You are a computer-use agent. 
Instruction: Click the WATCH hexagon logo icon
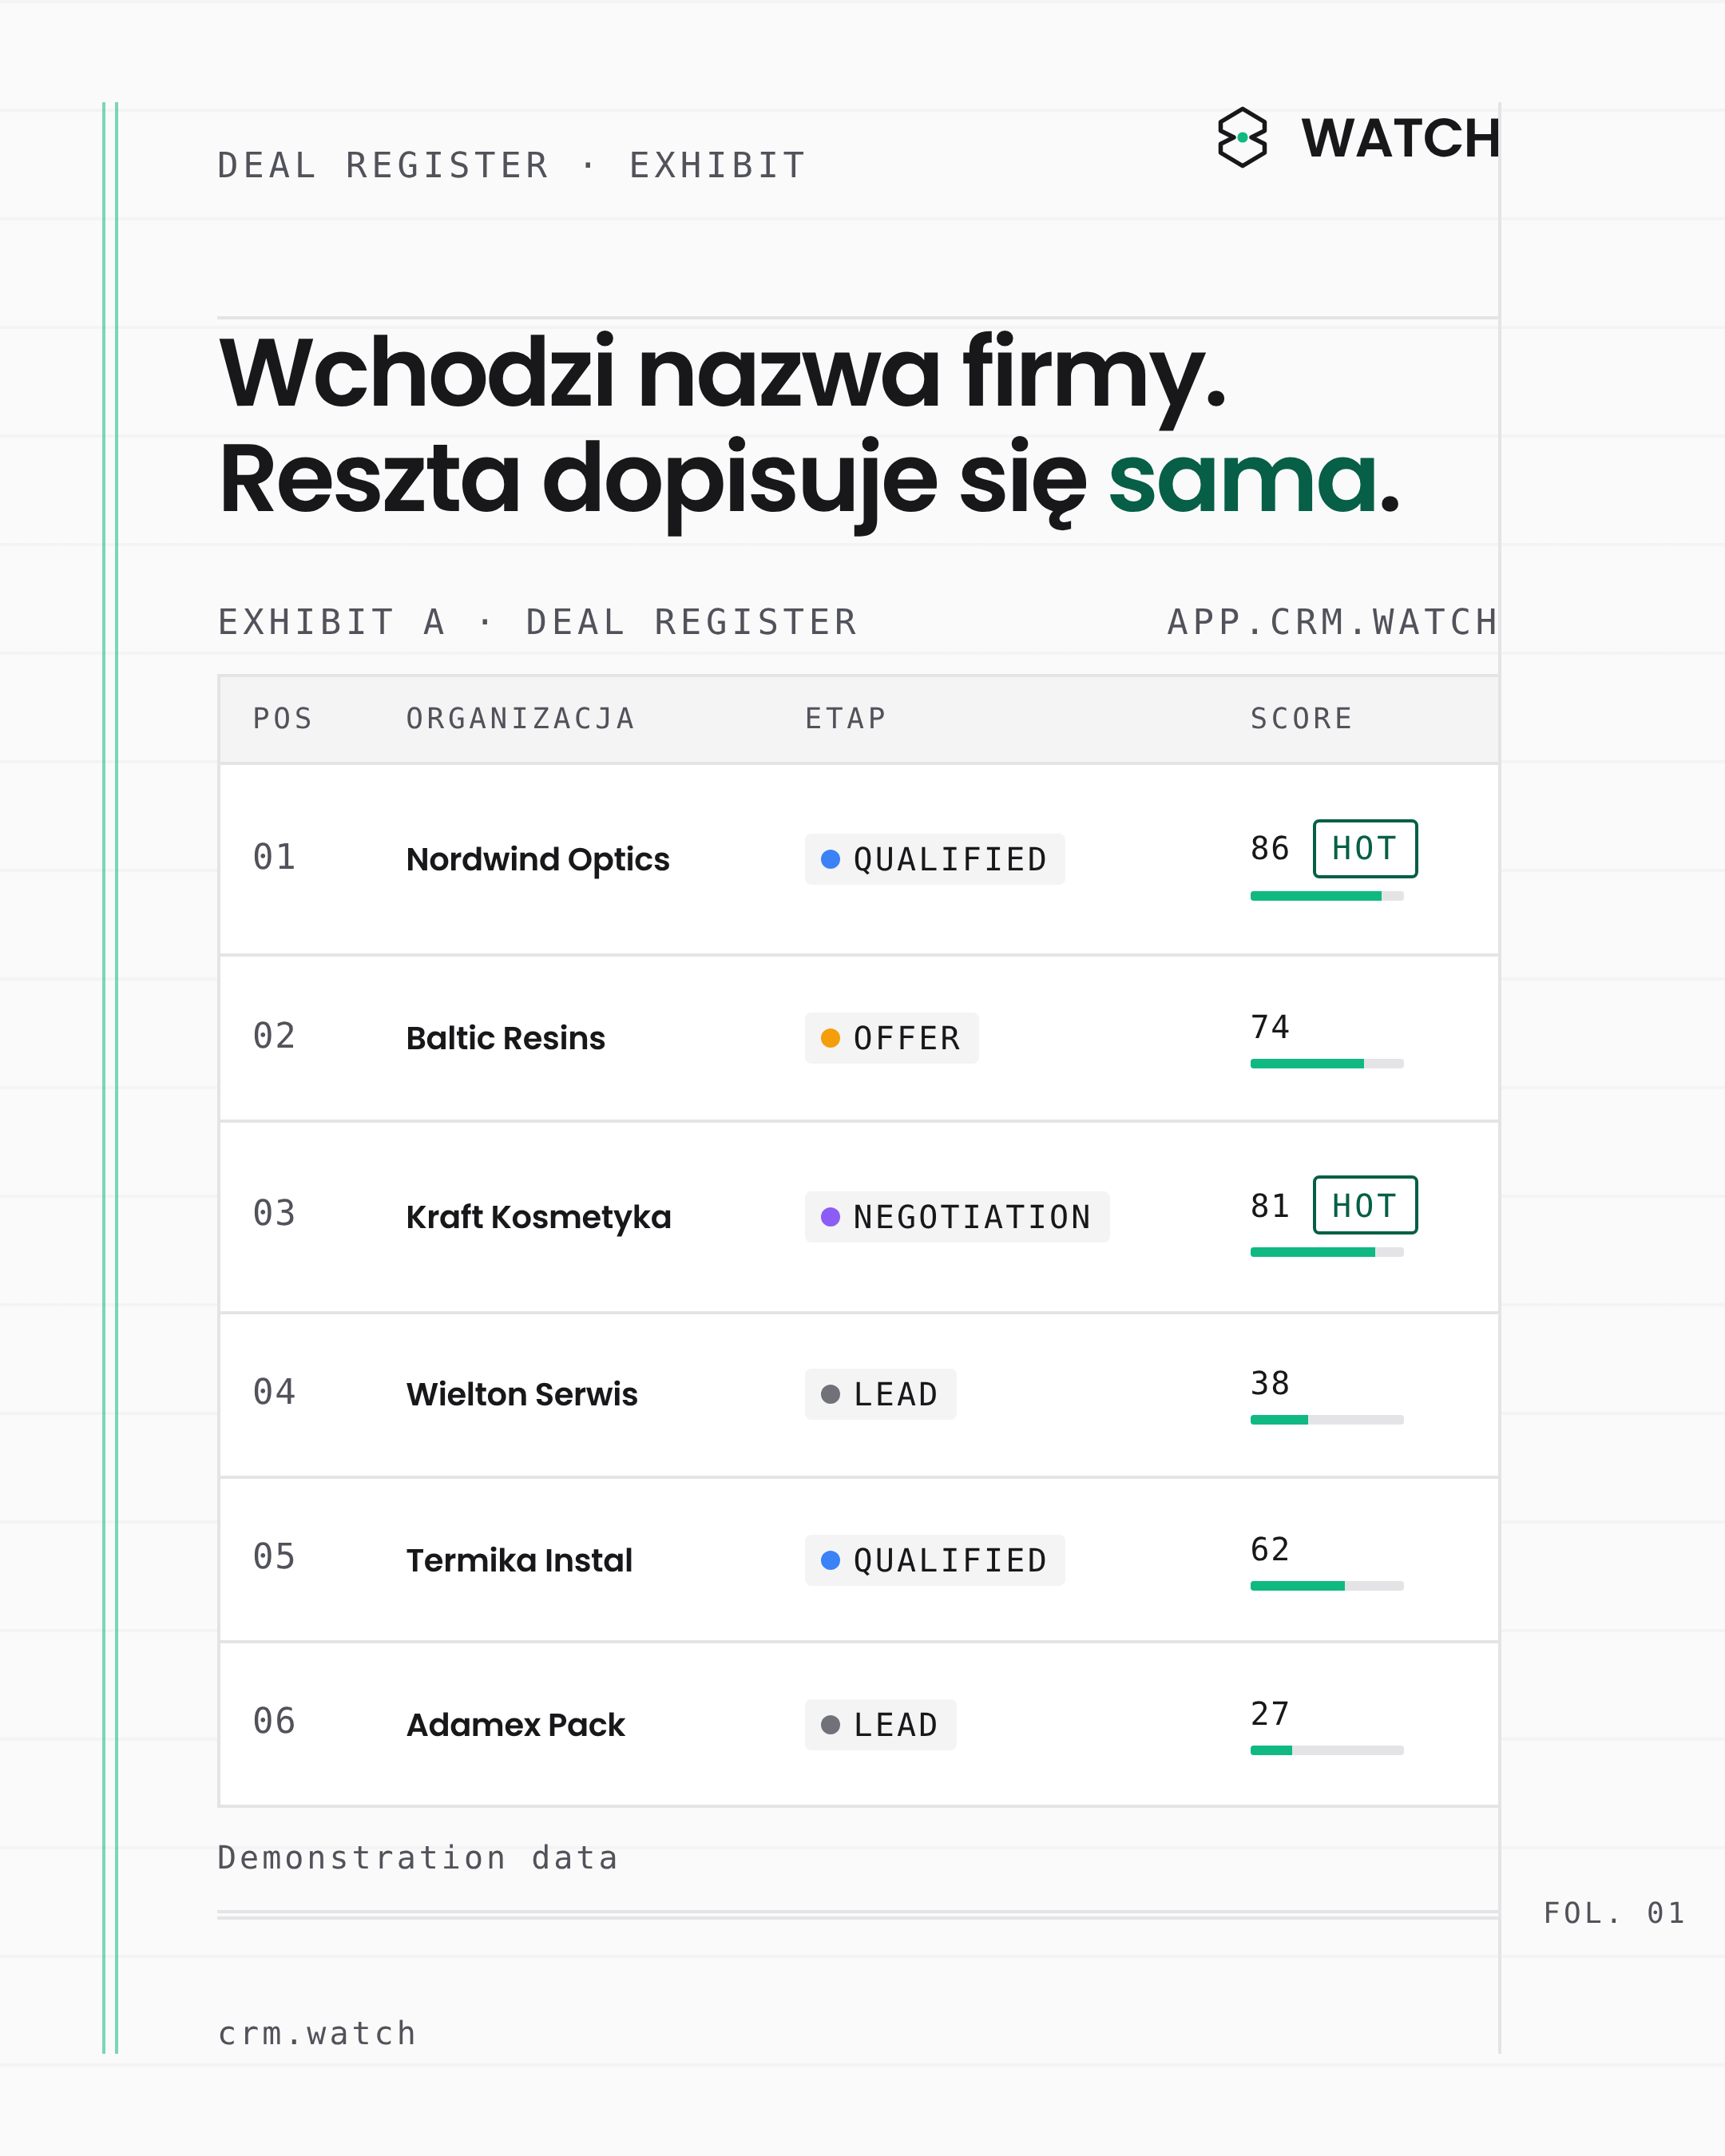click(1242, 137)
